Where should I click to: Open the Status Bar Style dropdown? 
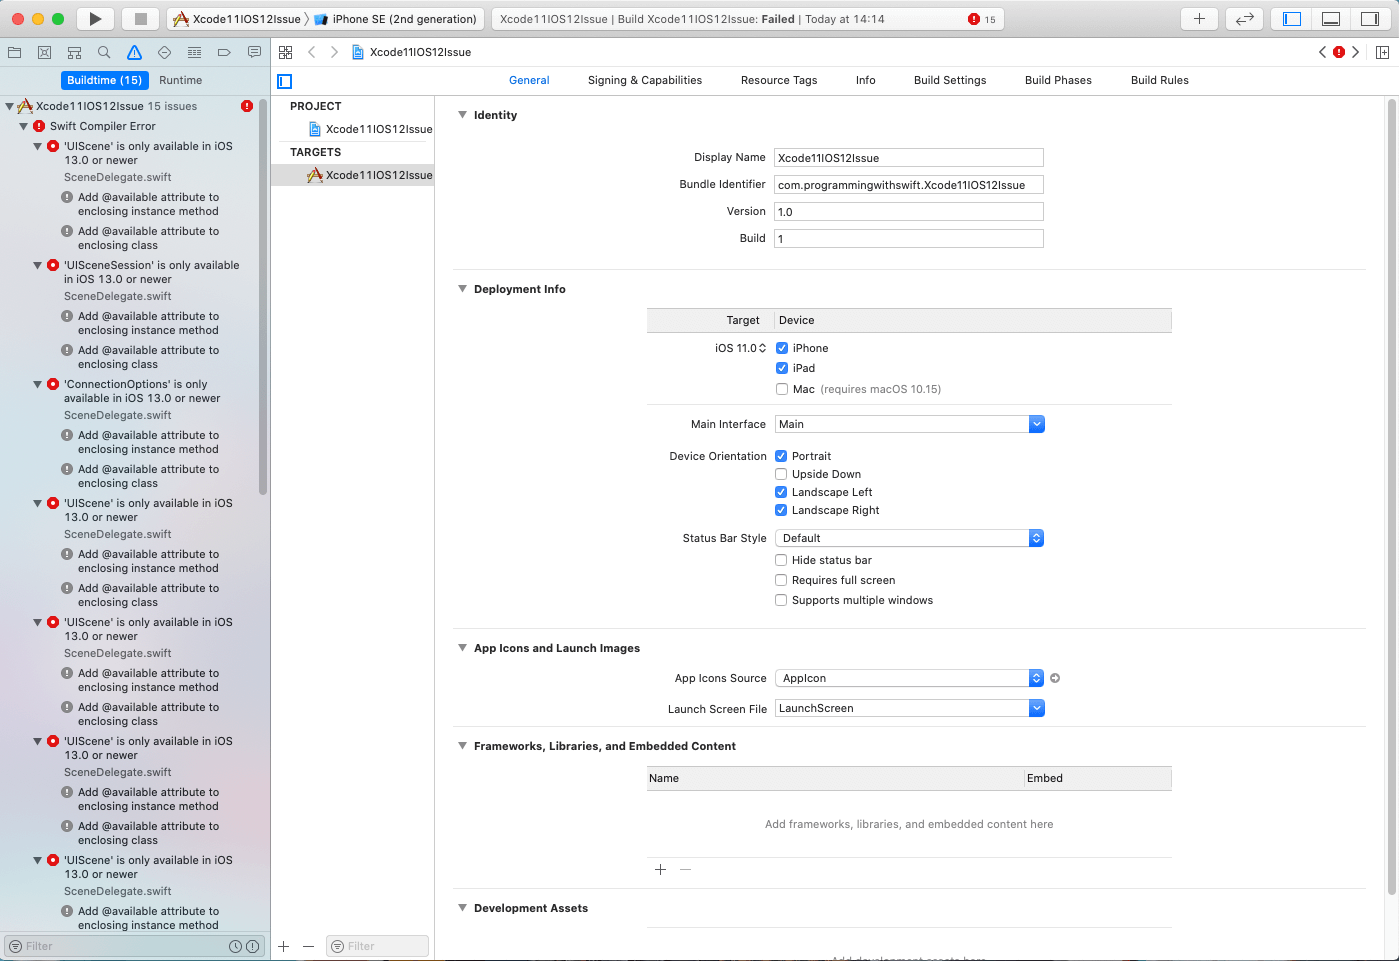click(910, 538)
